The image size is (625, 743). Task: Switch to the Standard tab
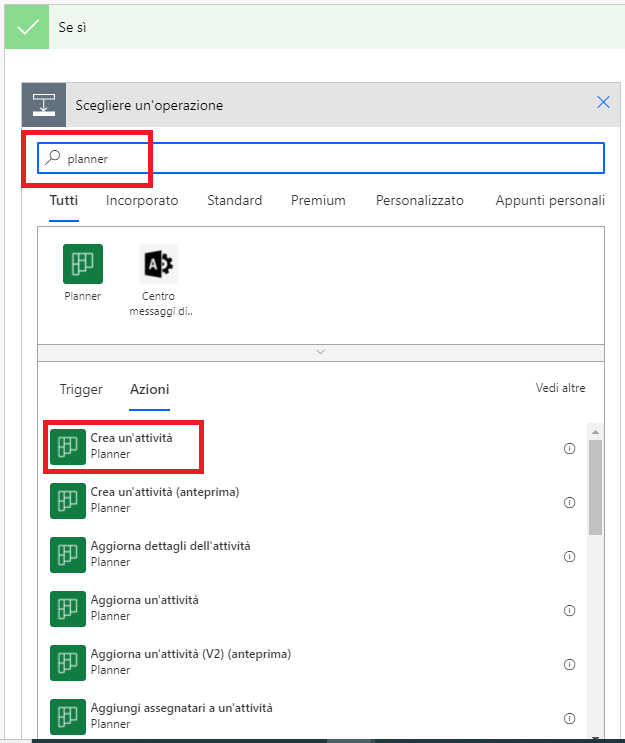[235, 200]
